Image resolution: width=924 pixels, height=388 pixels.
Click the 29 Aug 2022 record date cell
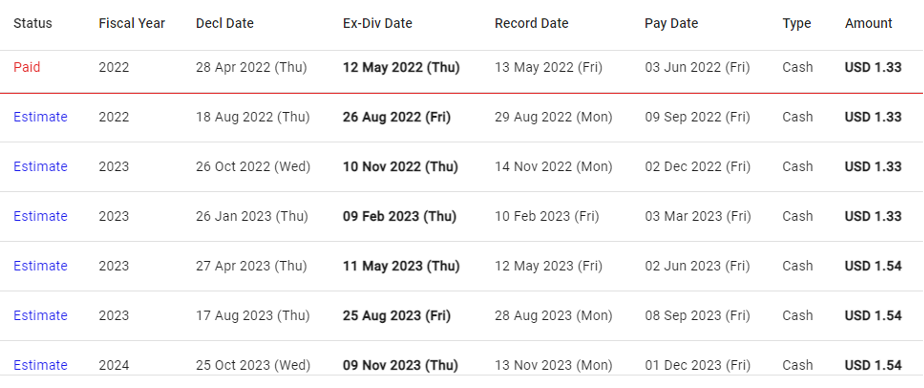[x=553, y=117]
